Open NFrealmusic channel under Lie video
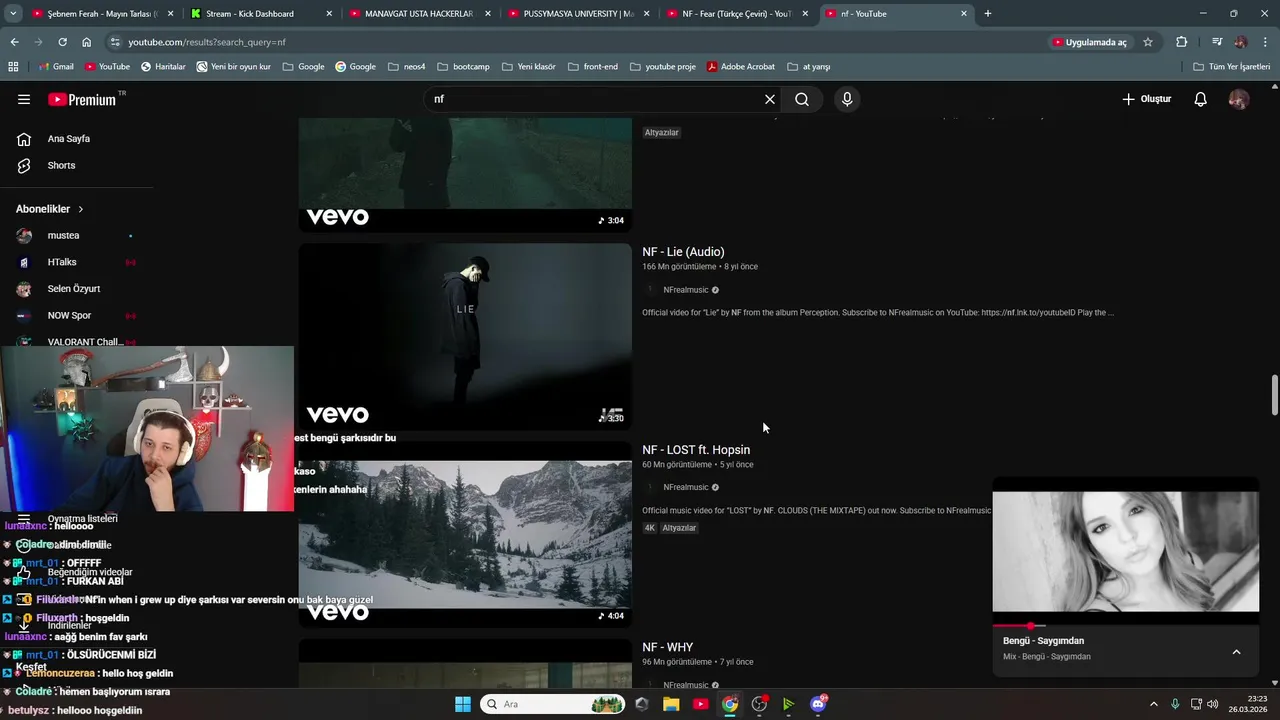This screenshot has width=1280, height=720. click(685, 290)
